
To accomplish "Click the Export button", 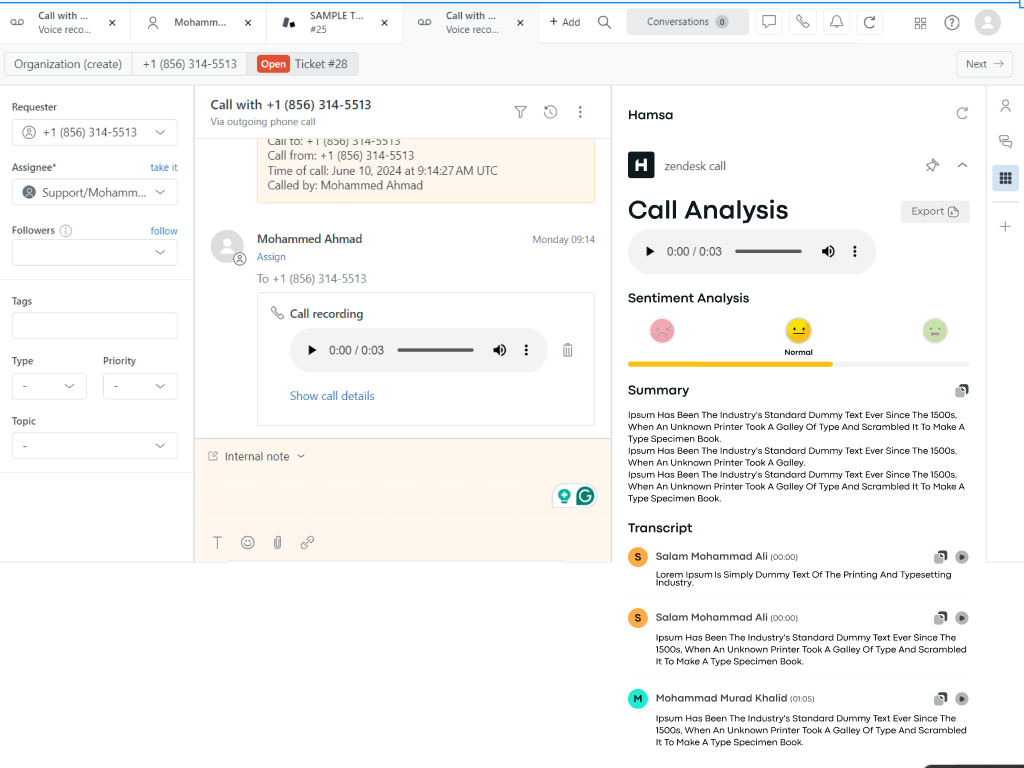I will click(934, 211).
